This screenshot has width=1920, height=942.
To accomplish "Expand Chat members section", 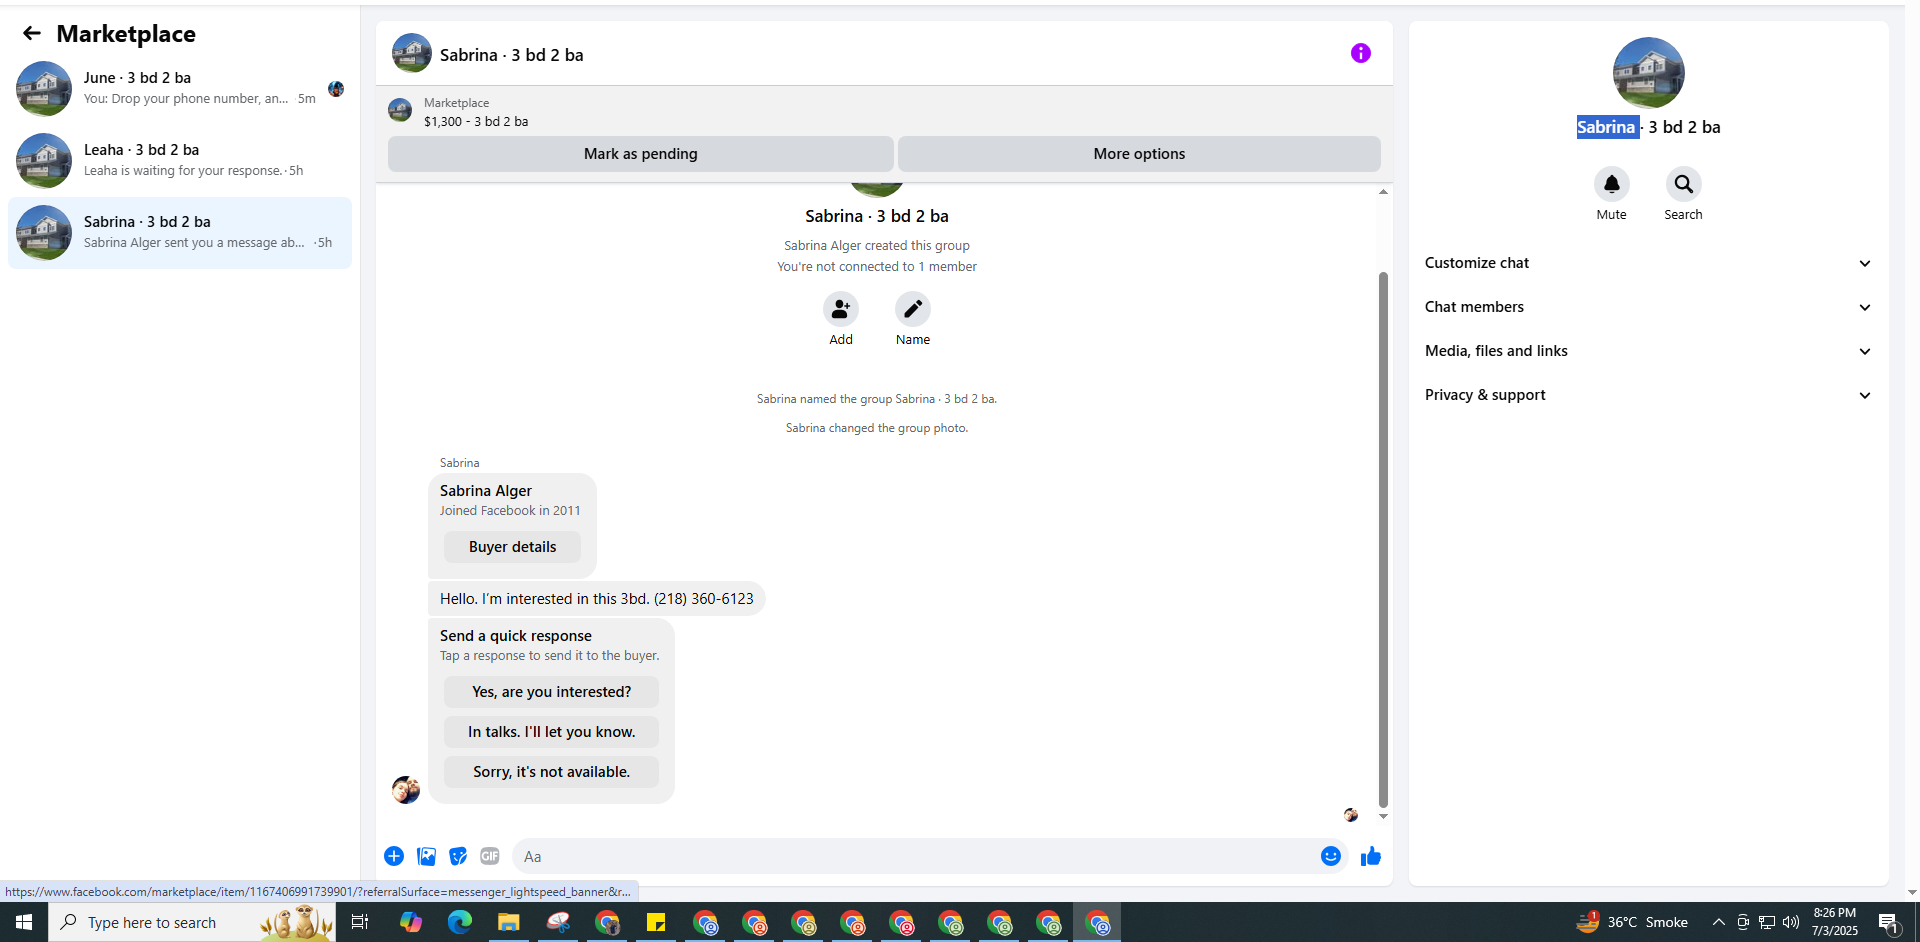I will click(1648, 307).
